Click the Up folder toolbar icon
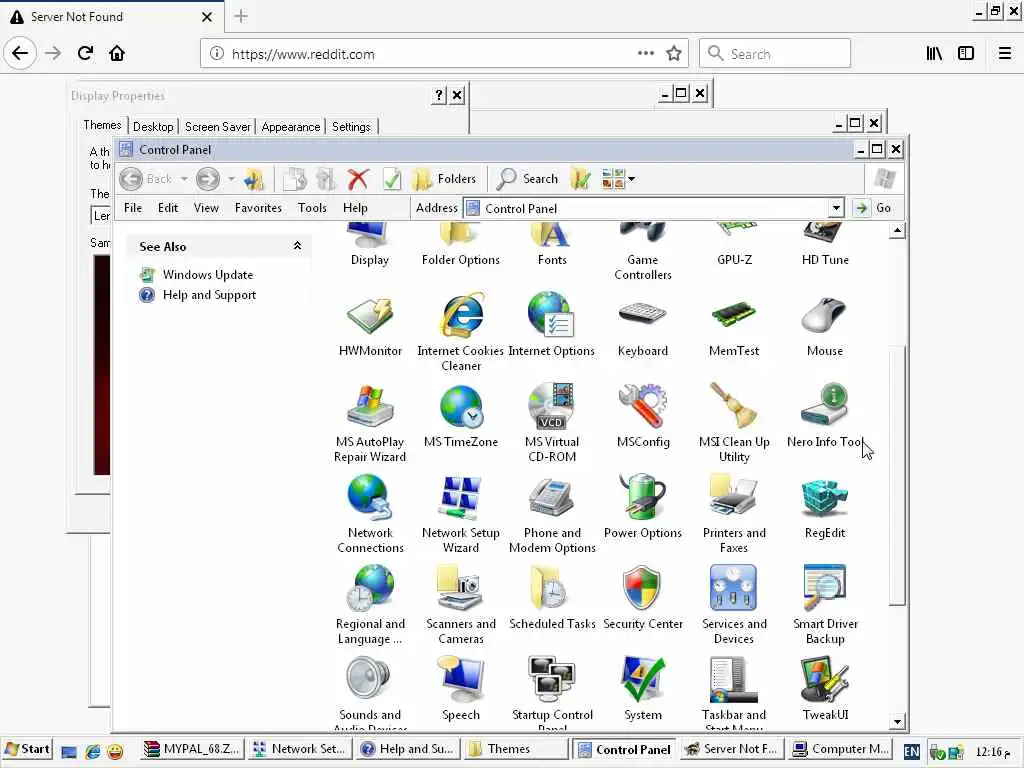The height and width of the screenshot is (768, 1024). coord(253,178)
